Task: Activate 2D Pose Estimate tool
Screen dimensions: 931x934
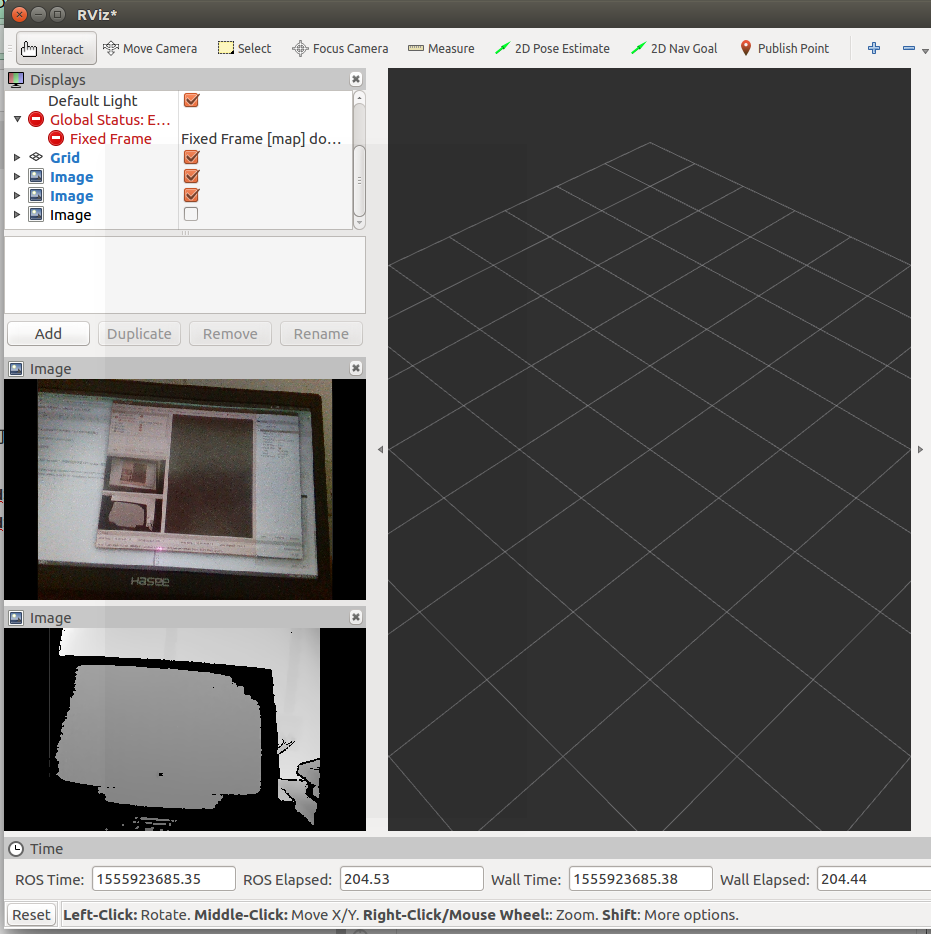Action: point(552,49)
